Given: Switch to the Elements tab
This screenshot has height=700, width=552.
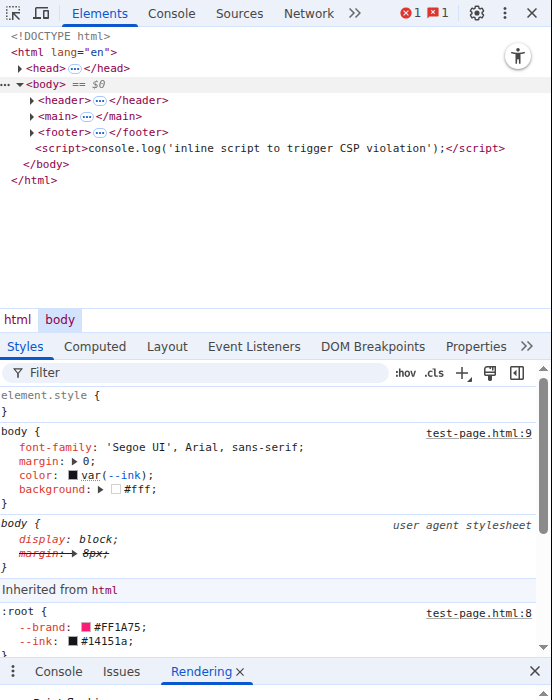Looking at the screenshot, I should click(100, 13).
